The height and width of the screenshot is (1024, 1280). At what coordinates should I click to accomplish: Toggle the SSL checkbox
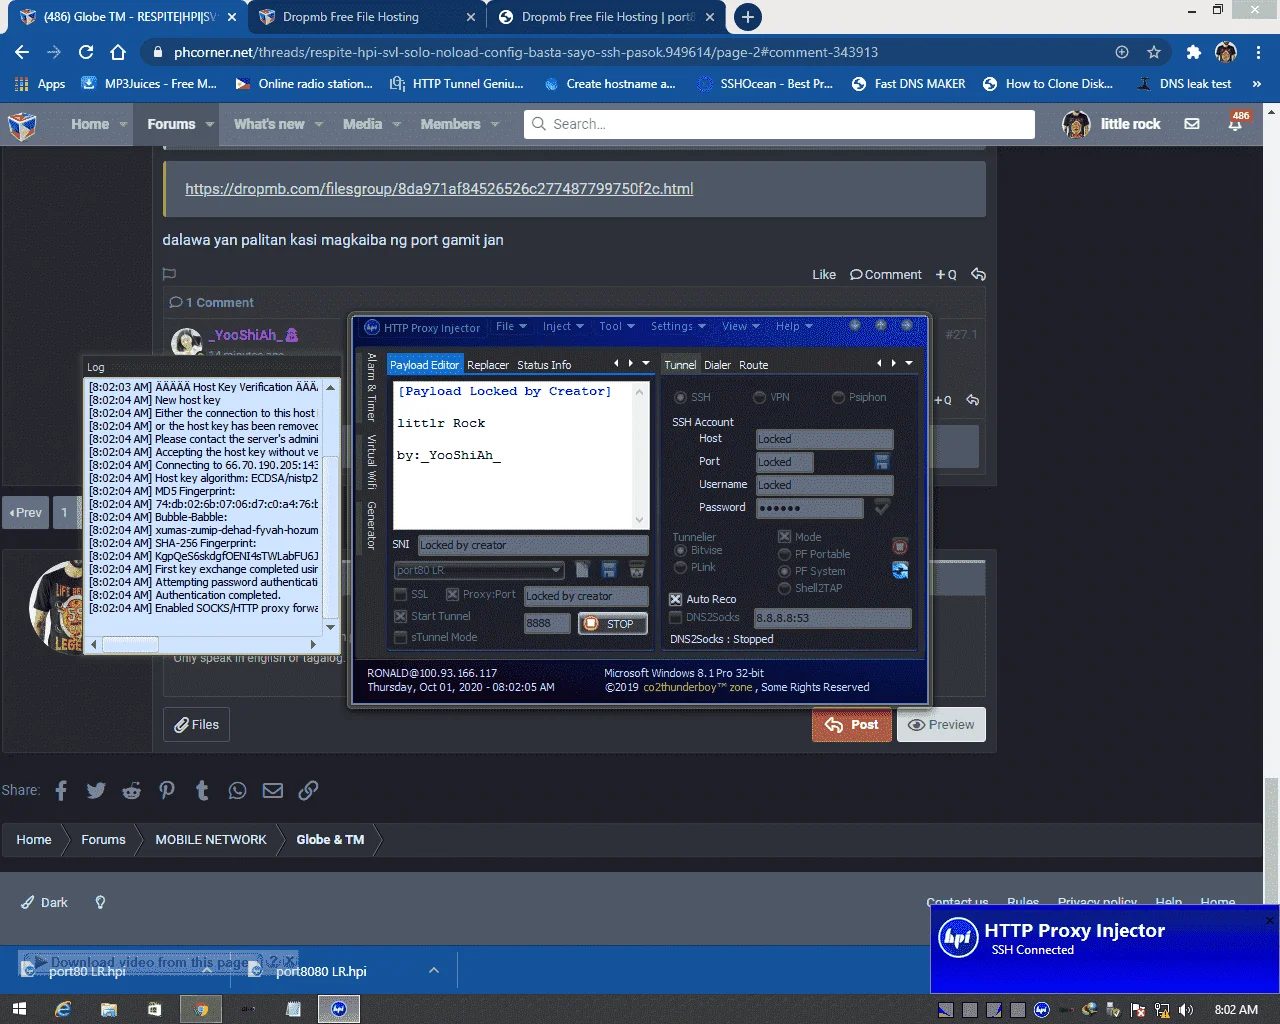point(401,594)
